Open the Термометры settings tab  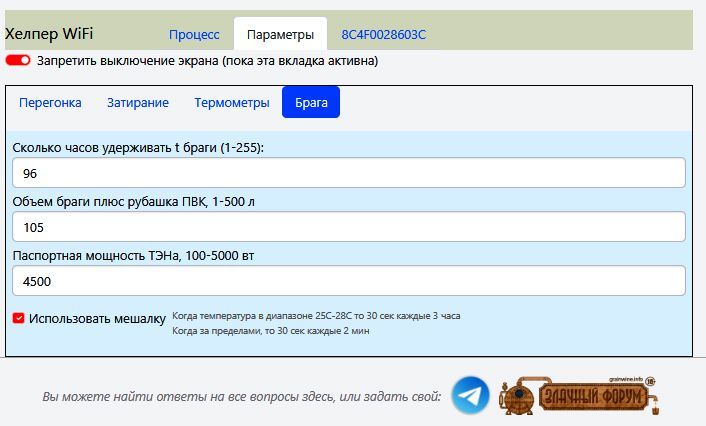pyautogui.click(x=232, y=103)
